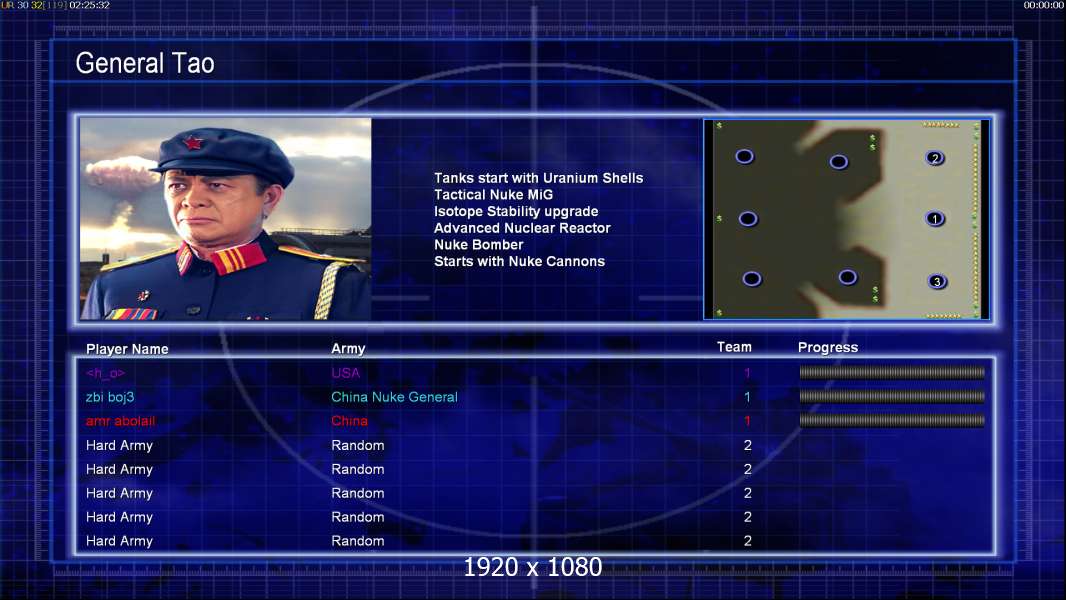Screen dimensions: 1066x600
Task: Choose the lower-left empty start circle on minimap
Action: click(x=751, y=279)
